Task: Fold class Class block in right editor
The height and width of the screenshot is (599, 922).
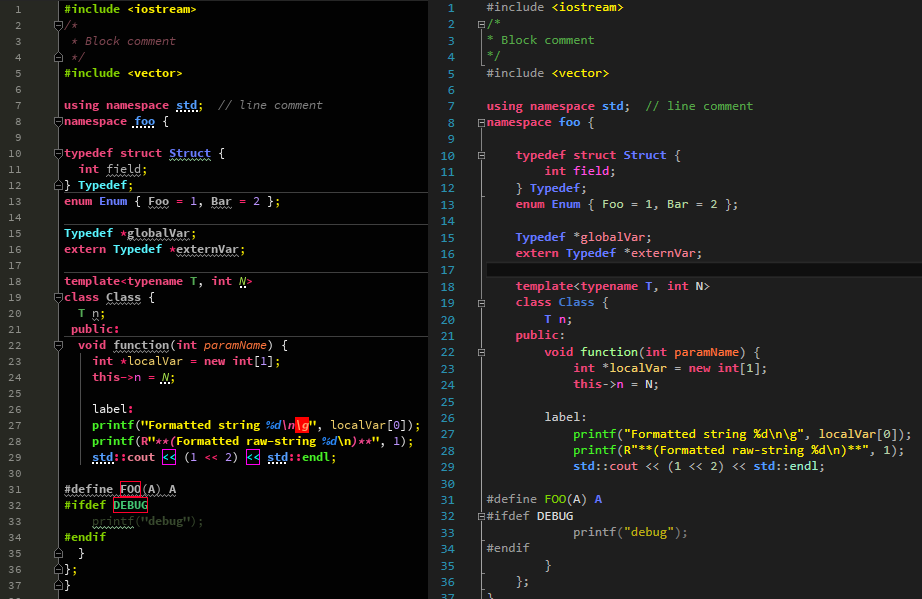Action: (481, 303)
